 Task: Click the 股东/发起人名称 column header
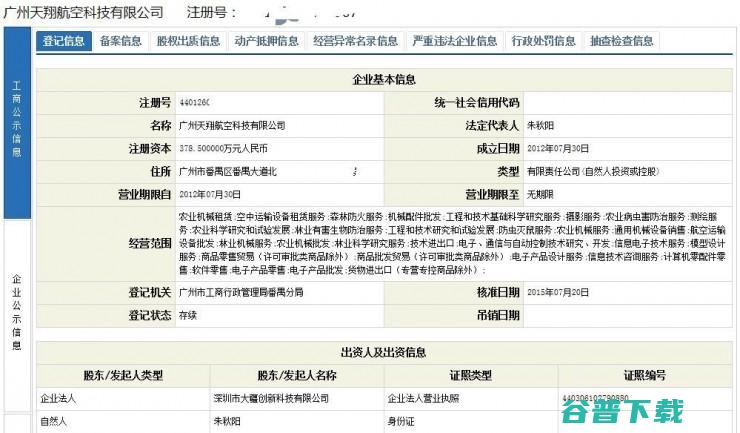(297, 375)
